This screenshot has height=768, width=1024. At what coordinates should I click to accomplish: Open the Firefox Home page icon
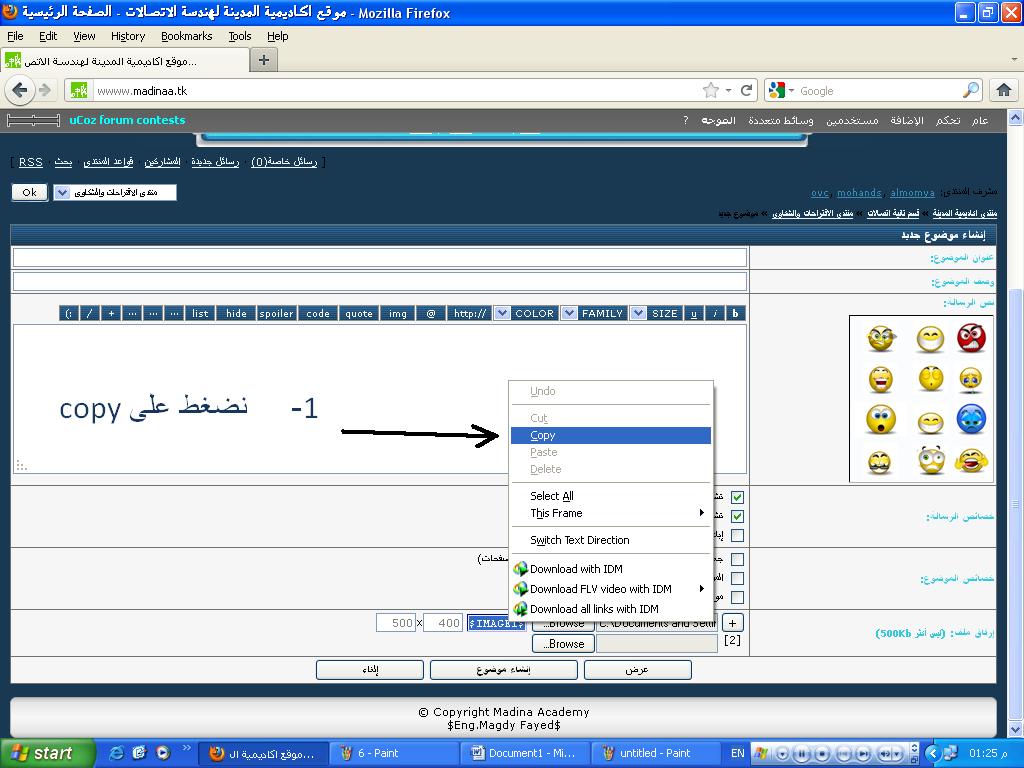coord(1004,90)
